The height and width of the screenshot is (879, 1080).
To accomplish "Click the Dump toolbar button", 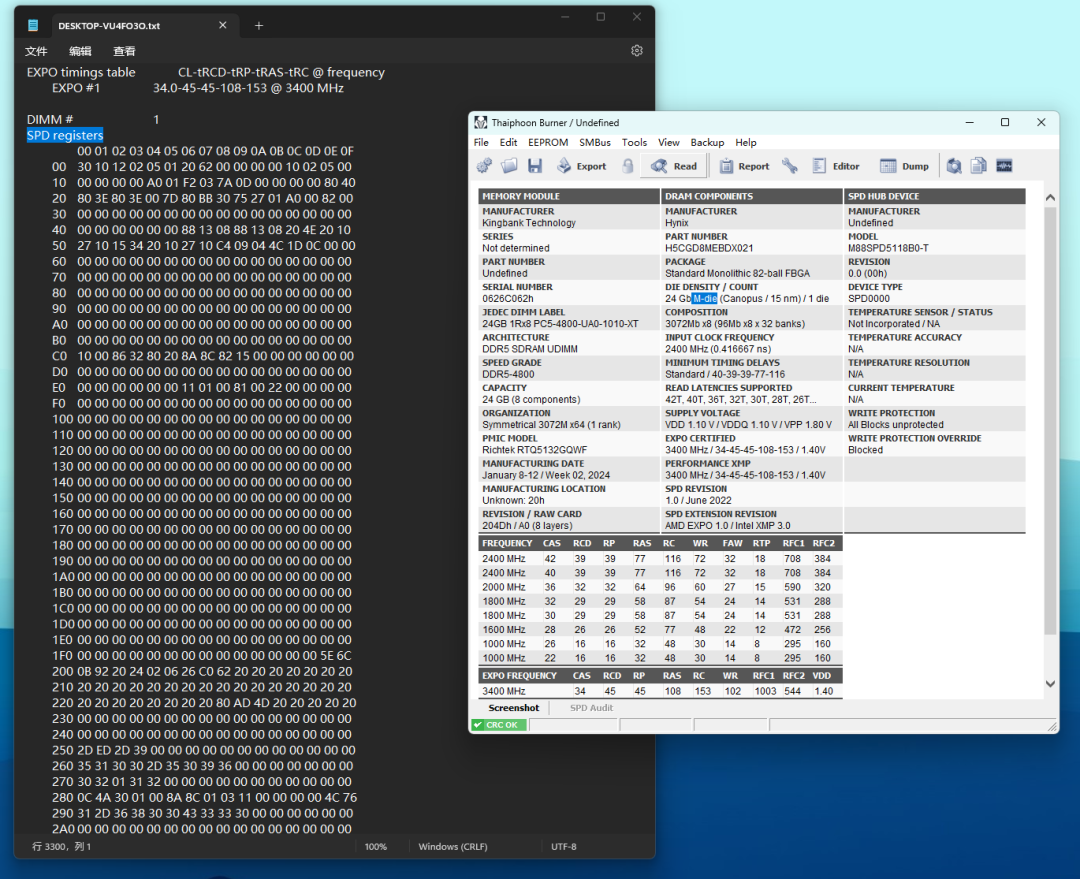I will pos(904,166).
